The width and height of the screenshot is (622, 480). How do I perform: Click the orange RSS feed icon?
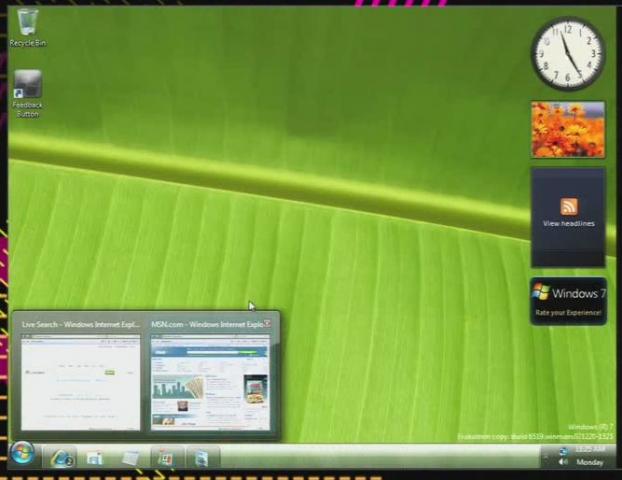tap(568, 206)
